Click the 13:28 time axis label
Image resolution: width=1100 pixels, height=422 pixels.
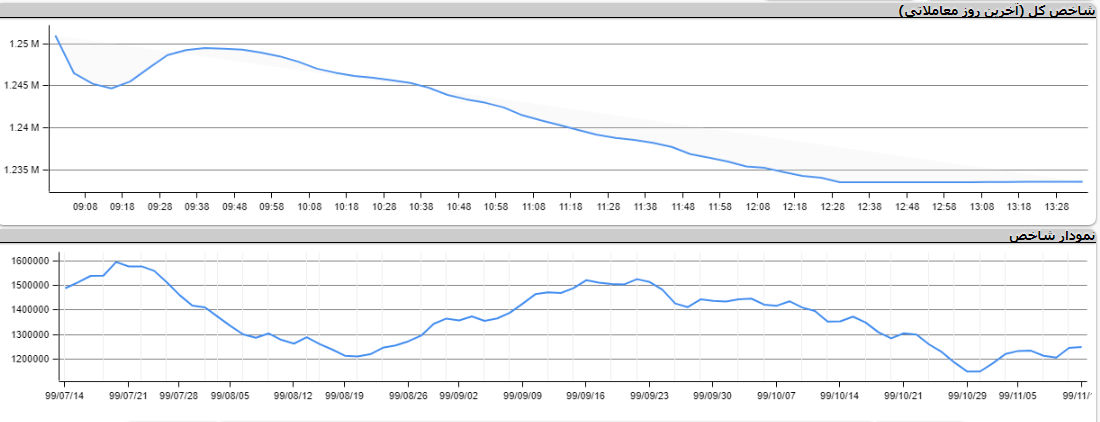pyautogui.click(x=1057, y=207)
